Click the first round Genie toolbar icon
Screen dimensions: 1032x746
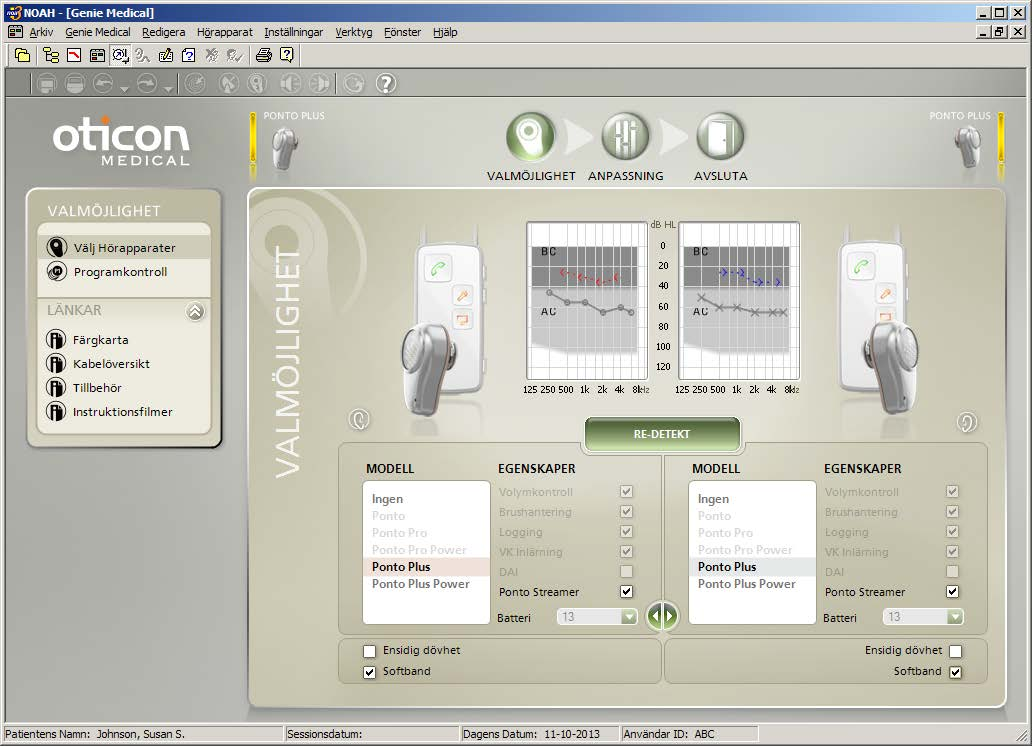pyautogui.click(x=46, y=84)
